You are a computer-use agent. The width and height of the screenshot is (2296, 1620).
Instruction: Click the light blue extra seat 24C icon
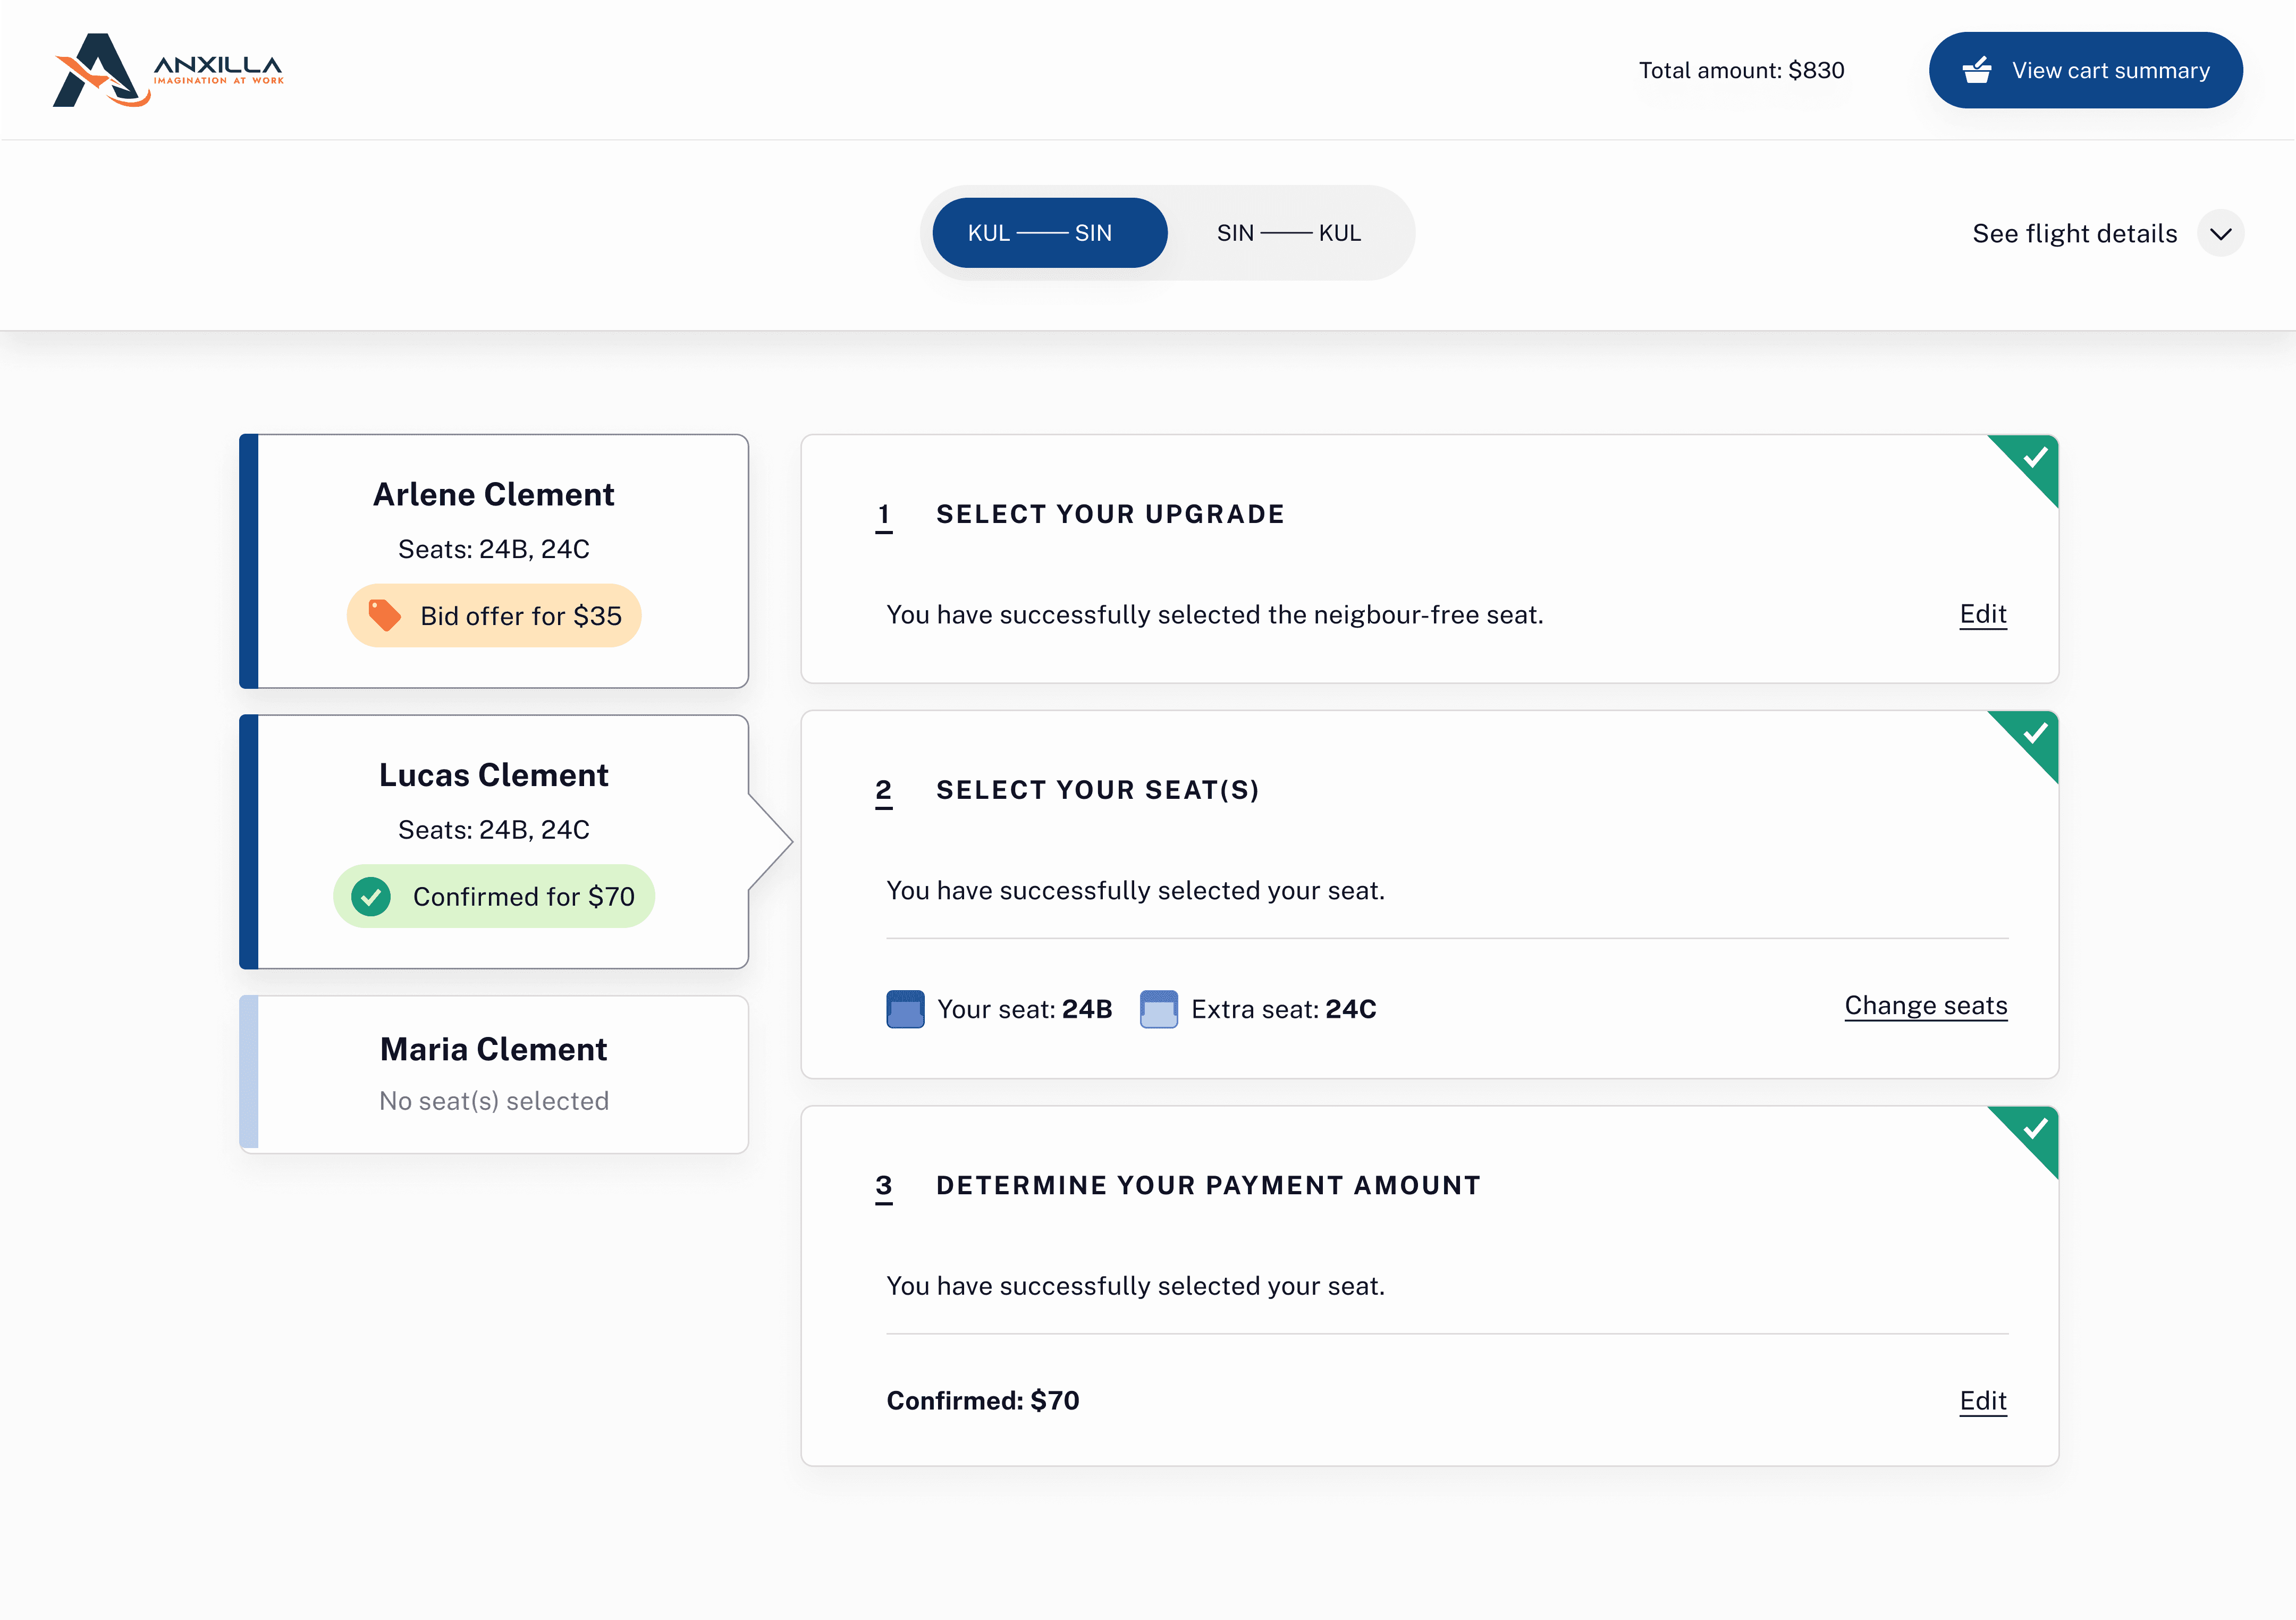[x=1158, y=1009]
